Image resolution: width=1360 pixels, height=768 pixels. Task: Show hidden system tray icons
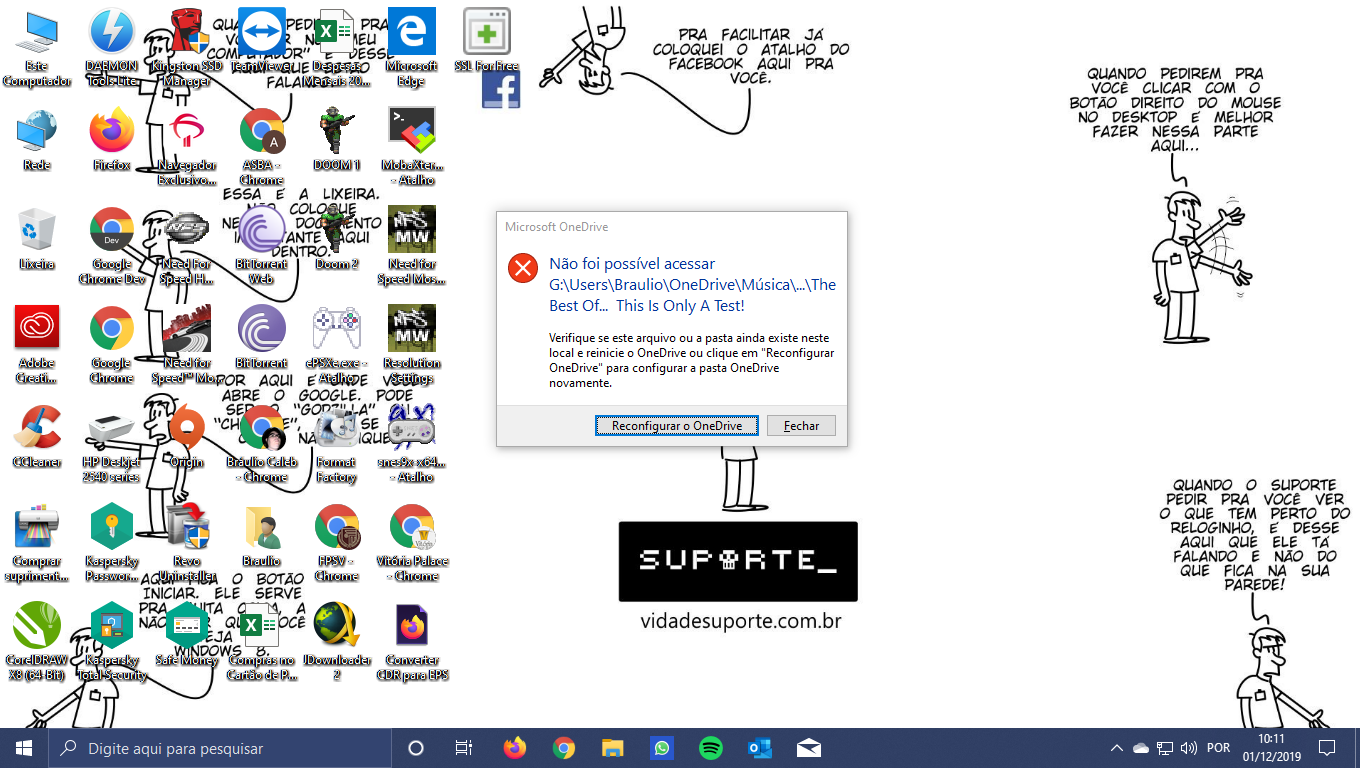pos(1117,748)
